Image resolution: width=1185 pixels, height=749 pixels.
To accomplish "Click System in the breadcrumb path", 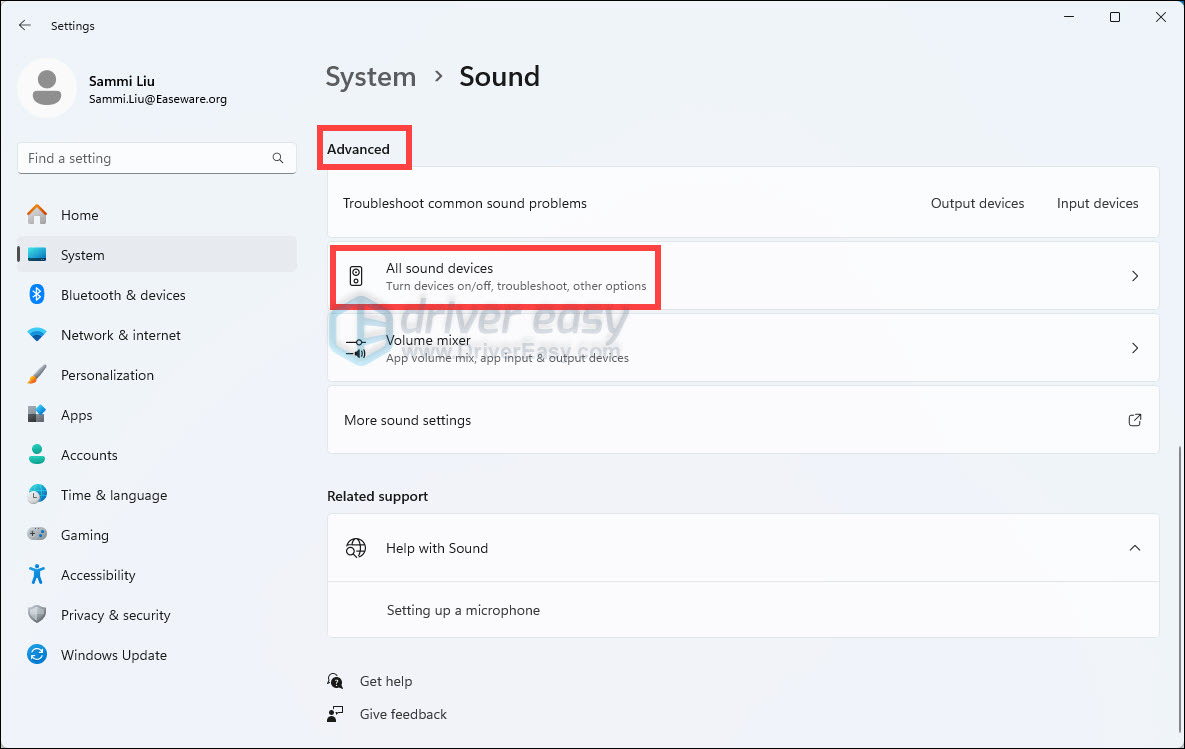I will click(x=370, y=76).
